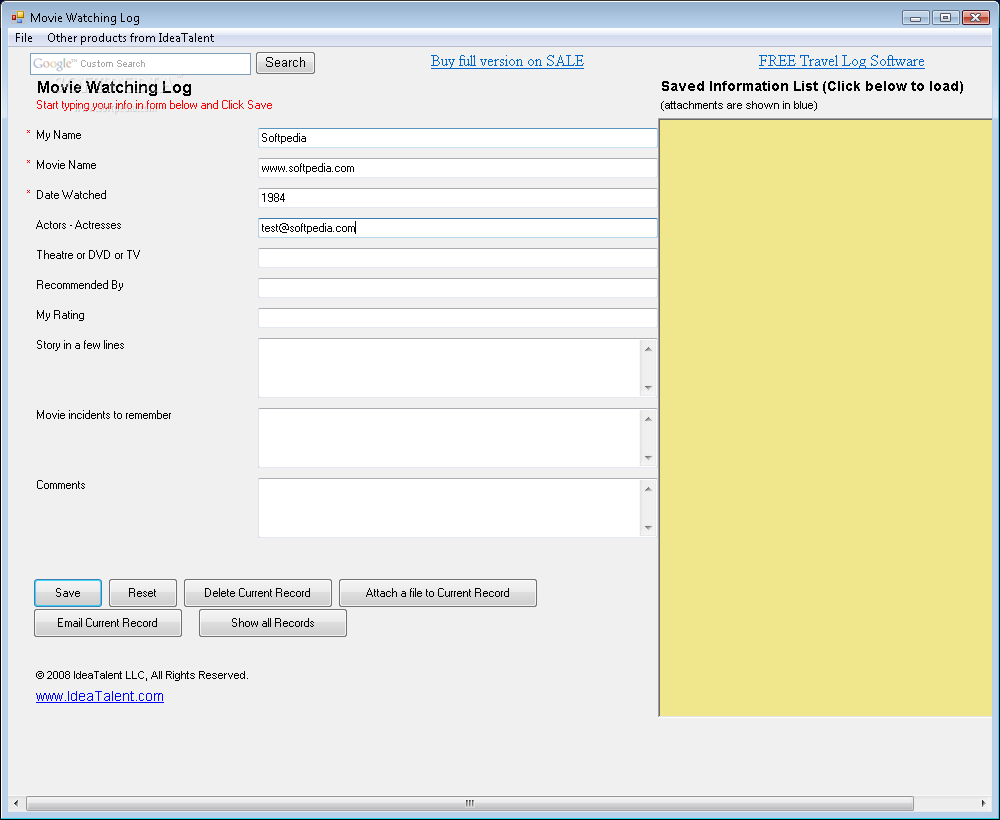Click the Search button
Screen dimensions: 1000x820
285,62
